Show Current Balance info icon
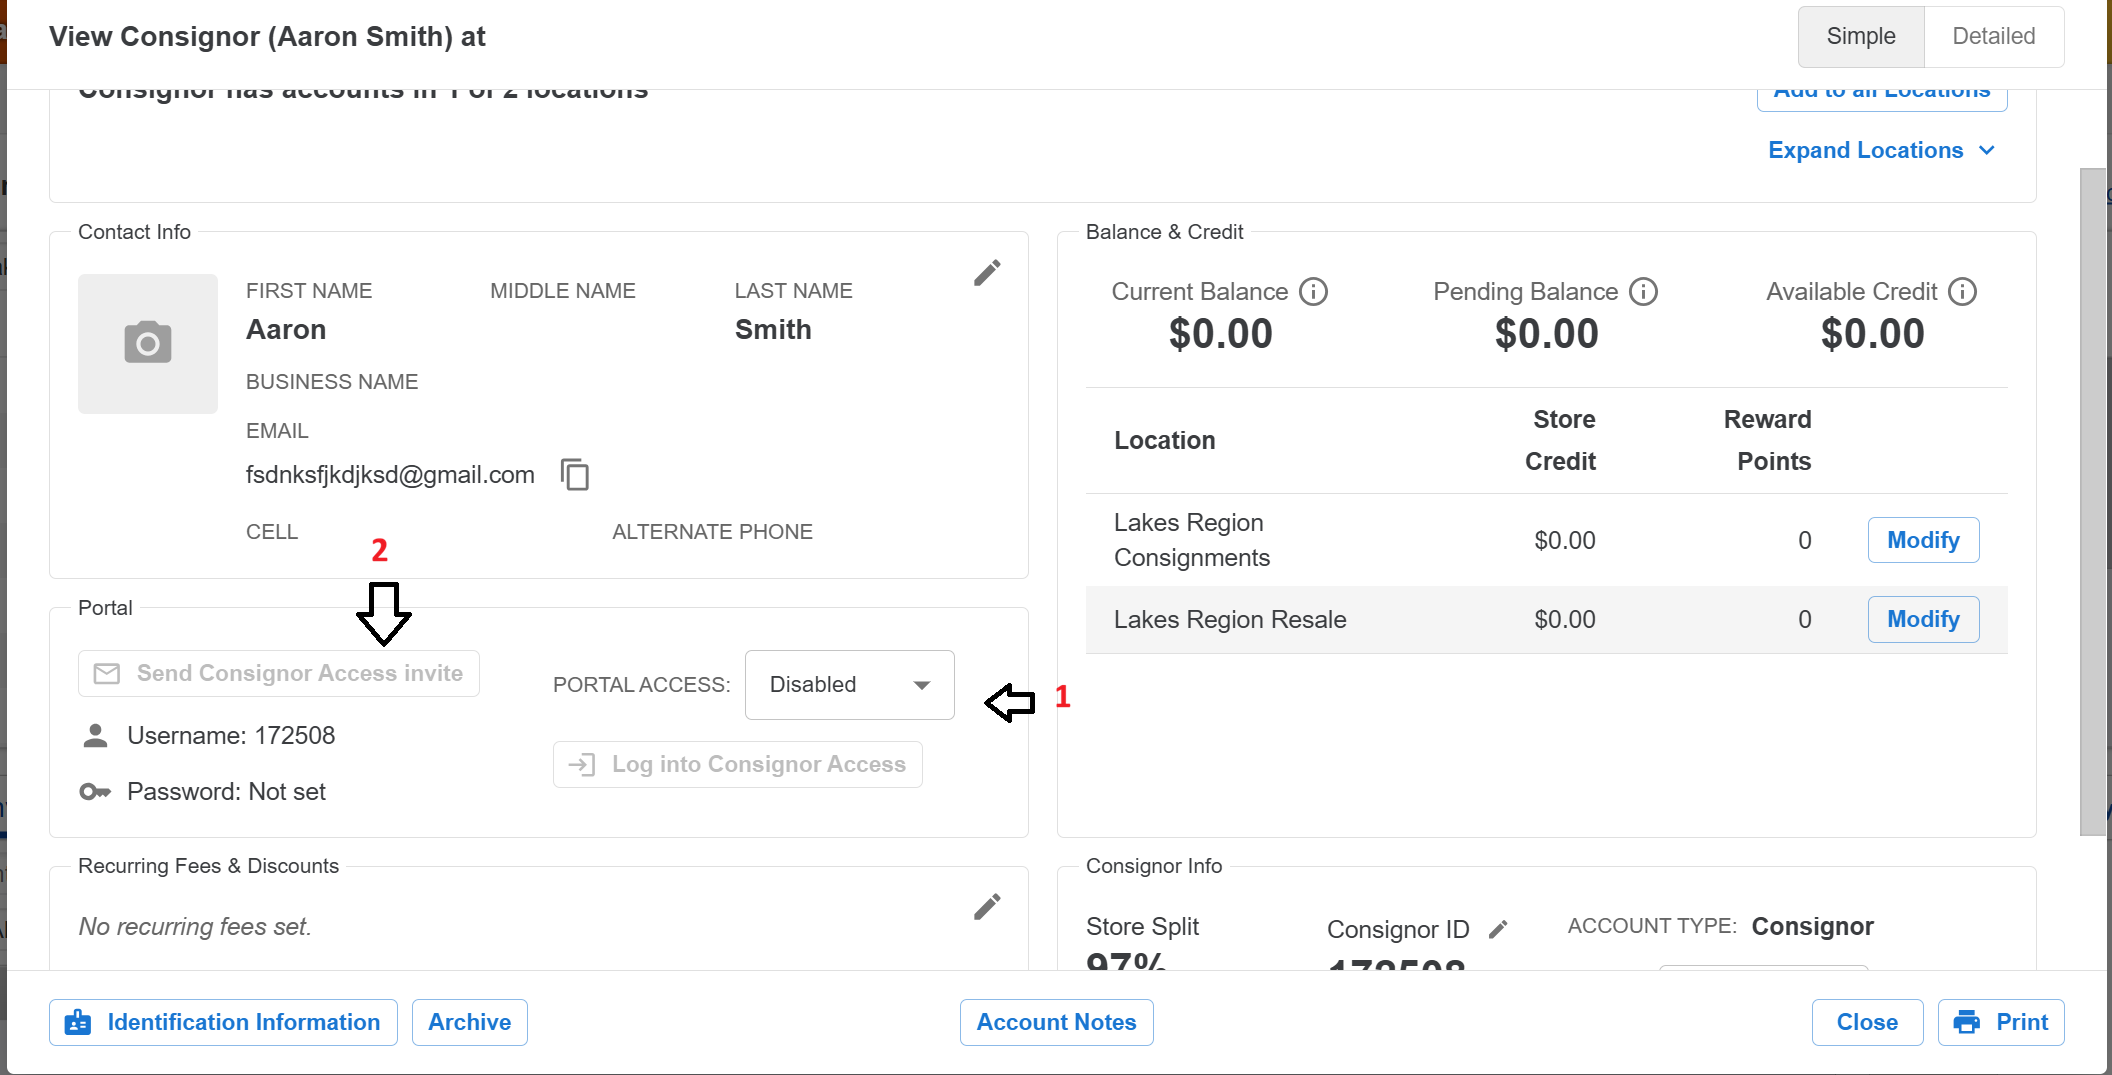Viewport: 2112px width, 1075px height. click(1313, 291)
